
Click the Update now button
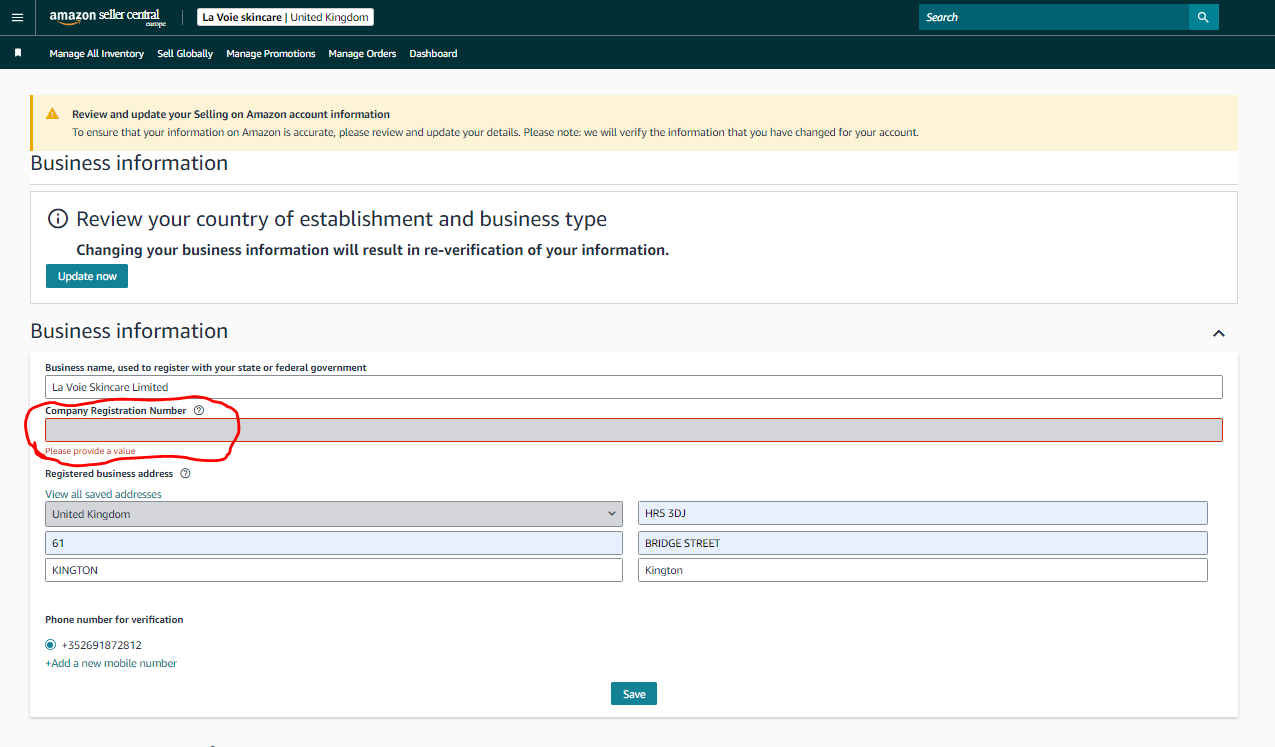tap(87, 276)
